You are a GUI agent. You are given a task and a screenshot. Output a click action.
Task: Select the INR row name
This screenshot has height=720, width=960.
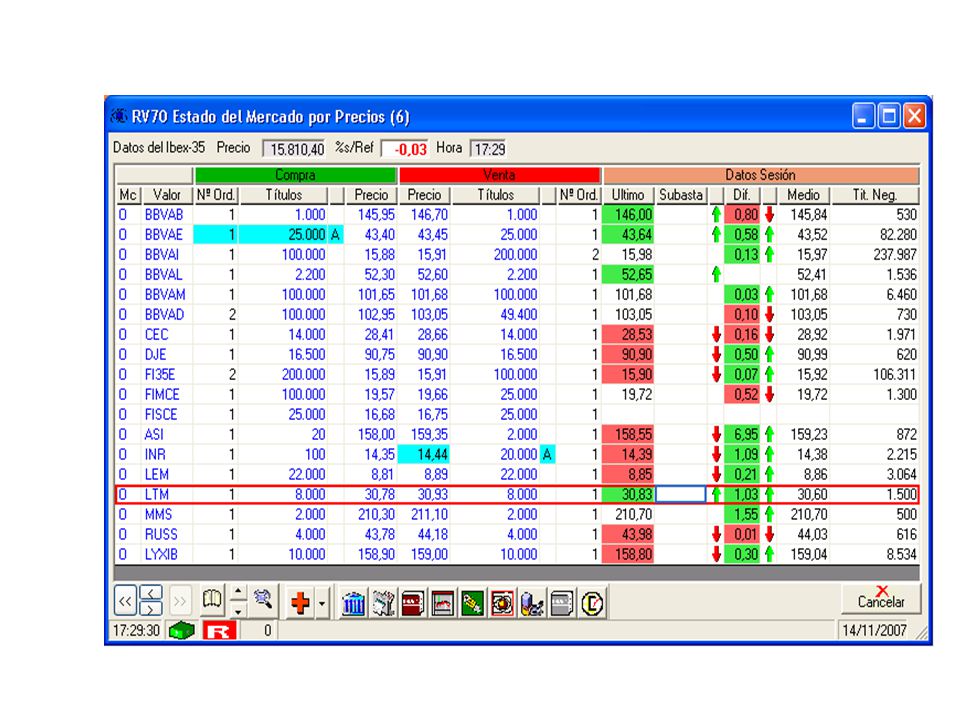pyautogui.click(x=155, y=455)
